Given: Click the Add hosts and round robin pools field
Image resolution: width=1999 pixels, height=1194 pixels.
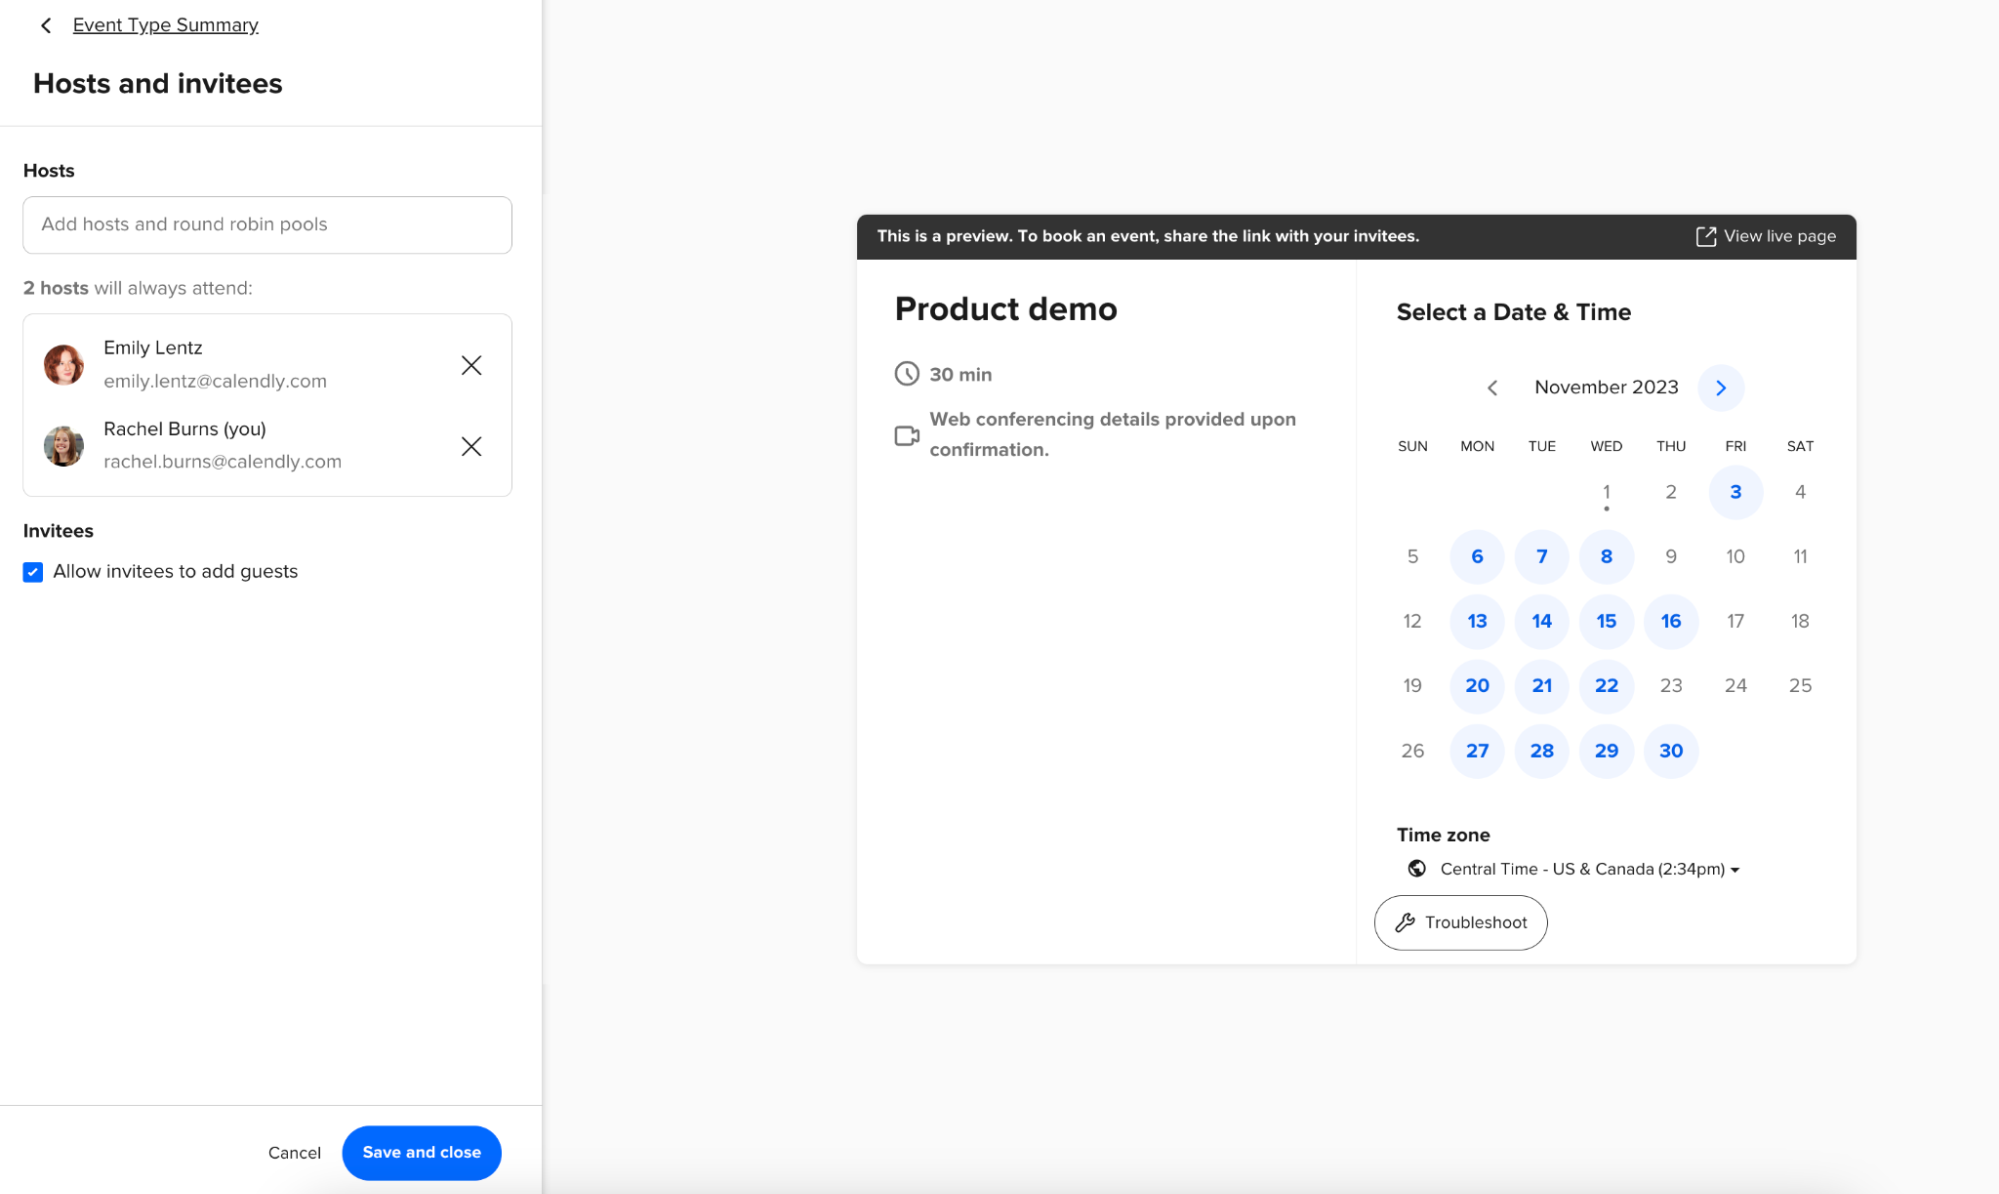Looking at the screenshot, I should [267, 225].
